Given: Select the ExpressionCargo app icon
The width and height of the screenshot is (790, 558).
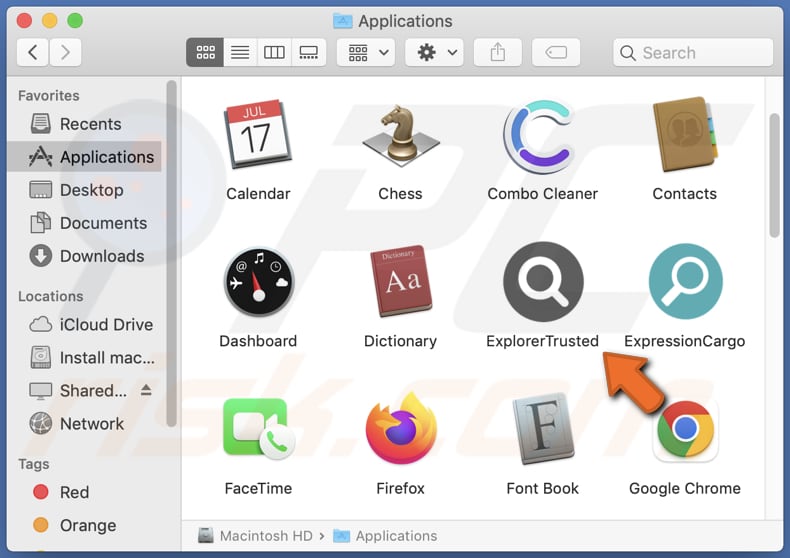Looking at the screenshot, I should click(x=685, y=282).
